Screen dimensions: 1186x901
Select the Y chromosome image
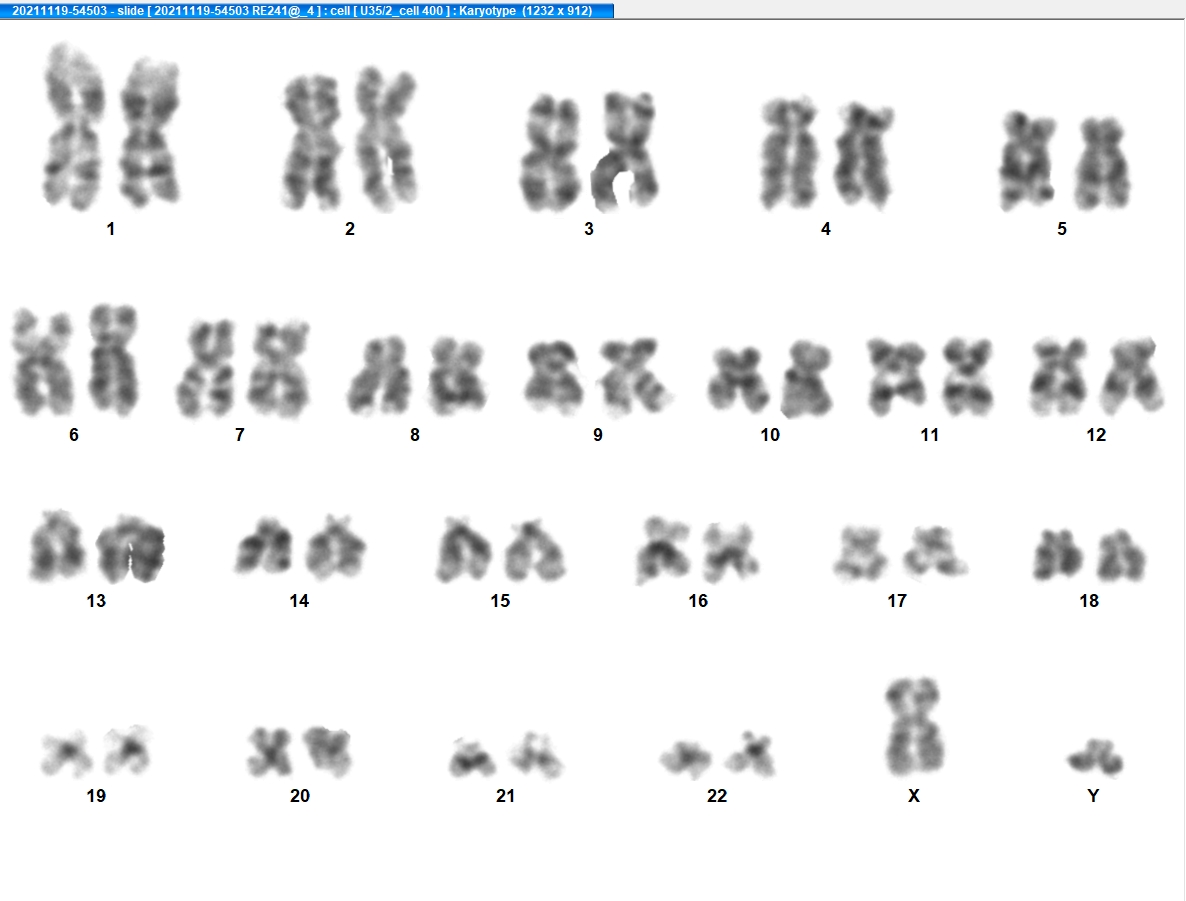click(x=1095, y=758)
